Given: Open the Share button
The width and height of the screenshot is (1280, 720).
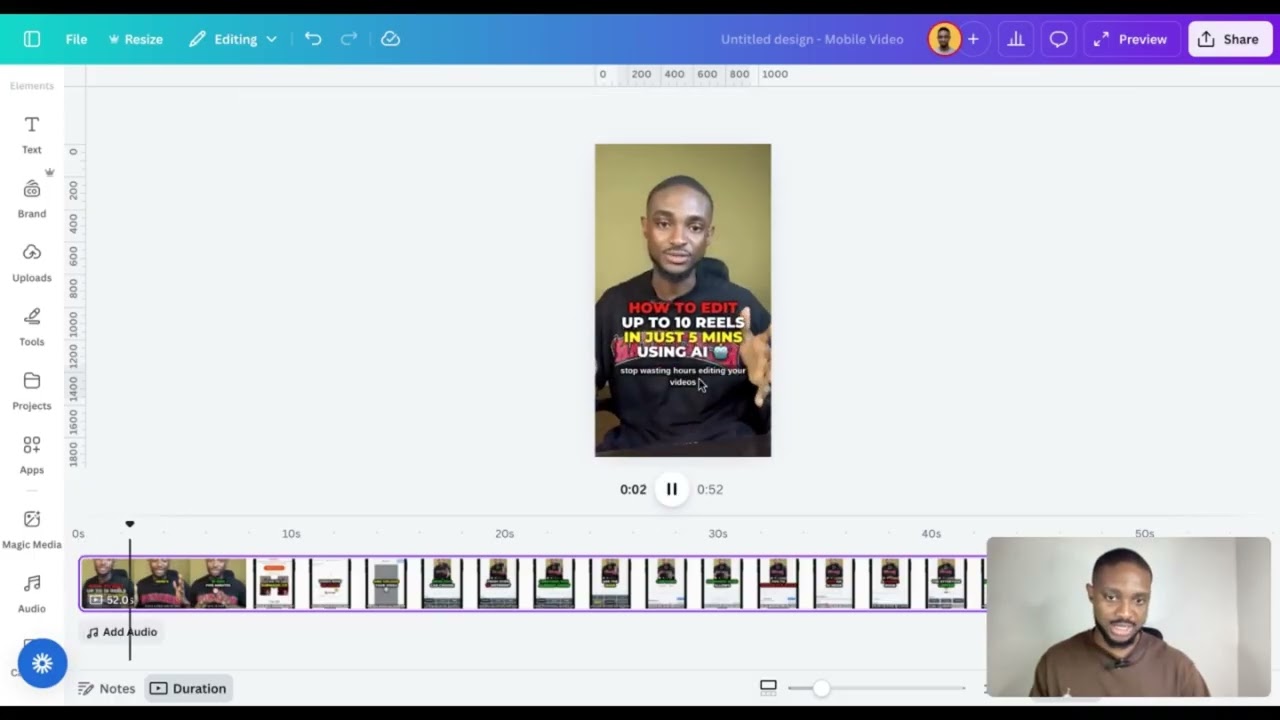Looking at the screenshot, I should click(1230, 39).
